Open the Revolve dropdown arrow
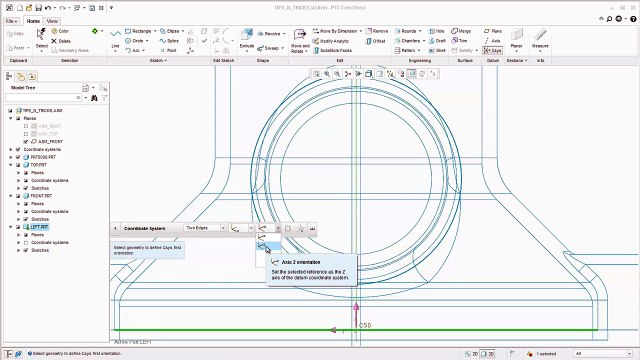This screenshot has height=360, width=640. point(284,34)
